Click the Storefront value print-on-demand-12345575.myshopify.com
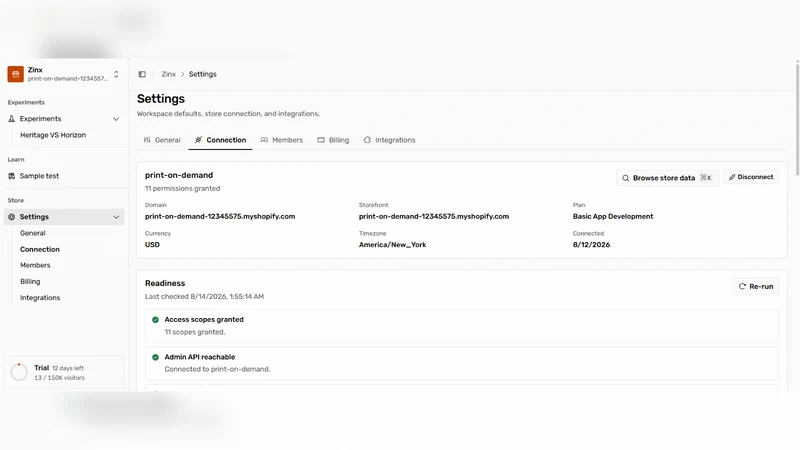This screenshot has height=450, width=800. [x=434, y=216]
